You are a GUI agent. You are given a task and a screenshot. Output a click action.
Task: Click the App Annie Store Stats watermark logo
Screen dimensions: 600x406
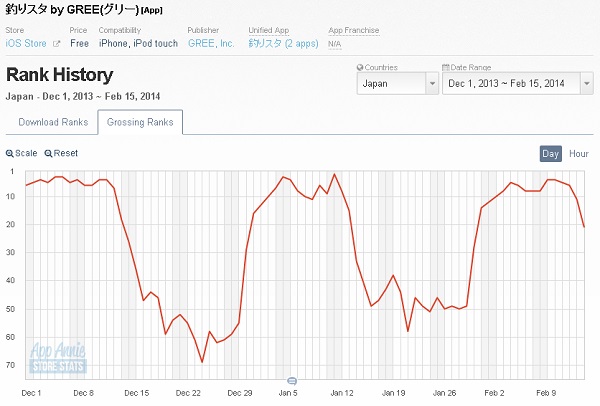[x=57, y=356]
